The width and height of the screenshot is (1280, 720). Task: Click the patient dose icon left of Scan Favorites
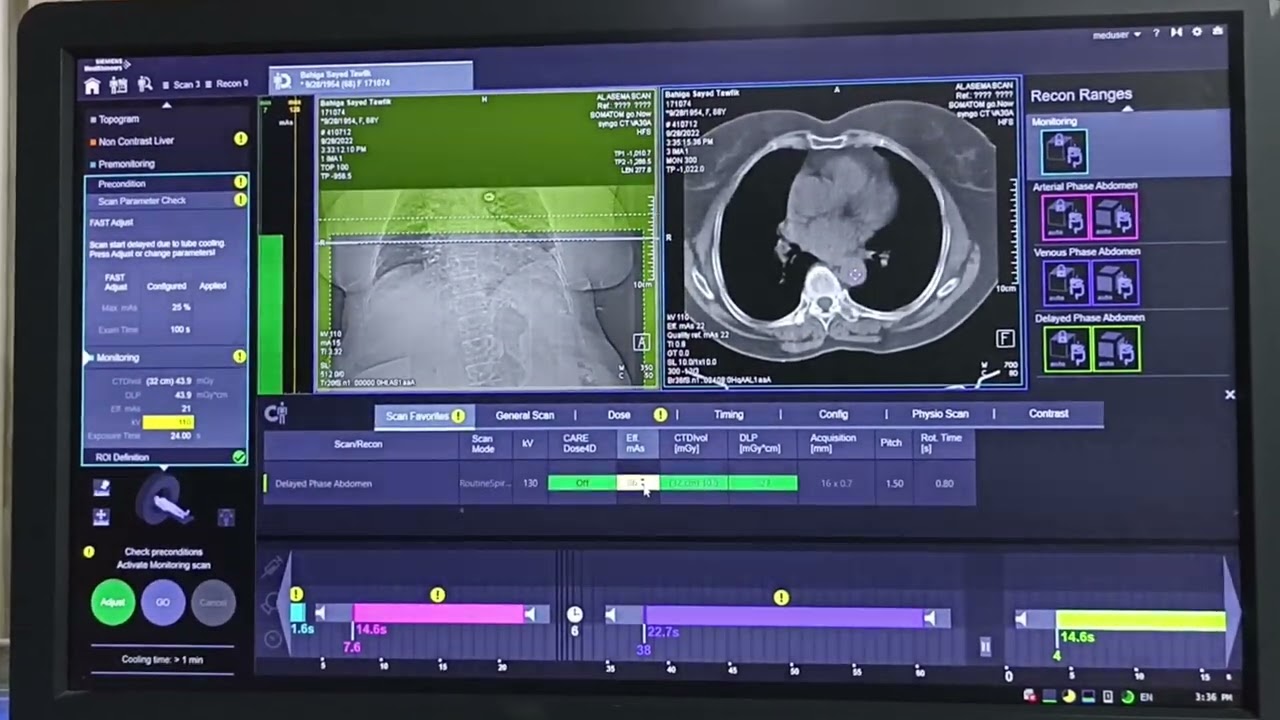tap(275, 413)
